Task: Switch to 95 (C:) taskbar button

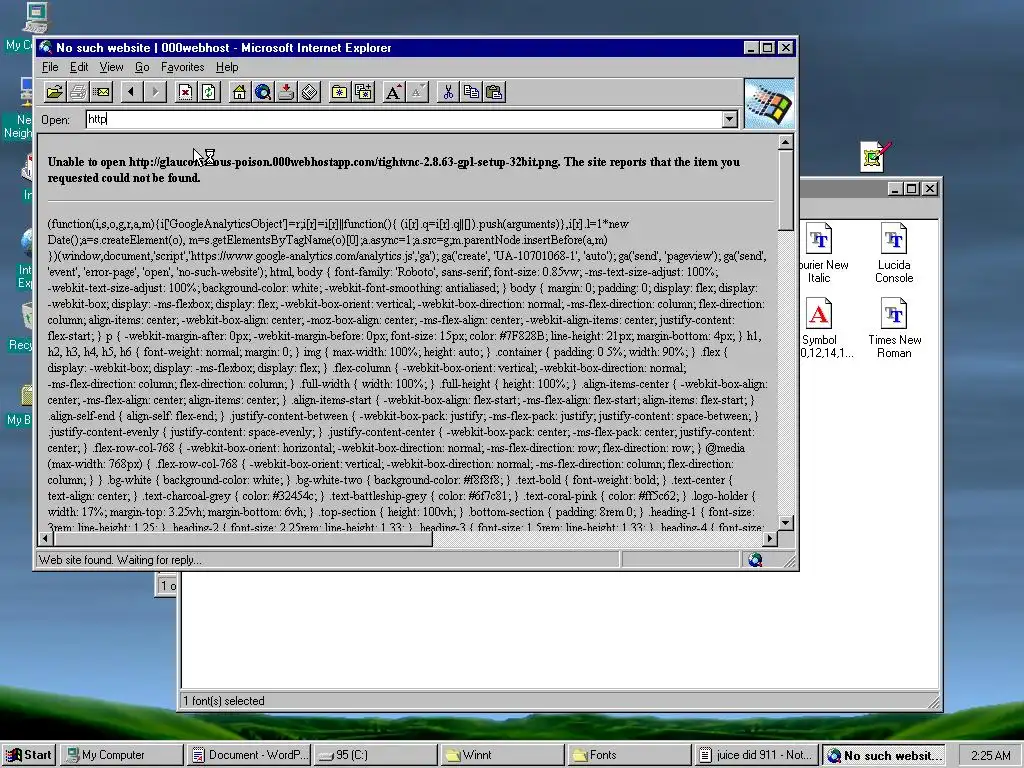Action: point(376,755)
